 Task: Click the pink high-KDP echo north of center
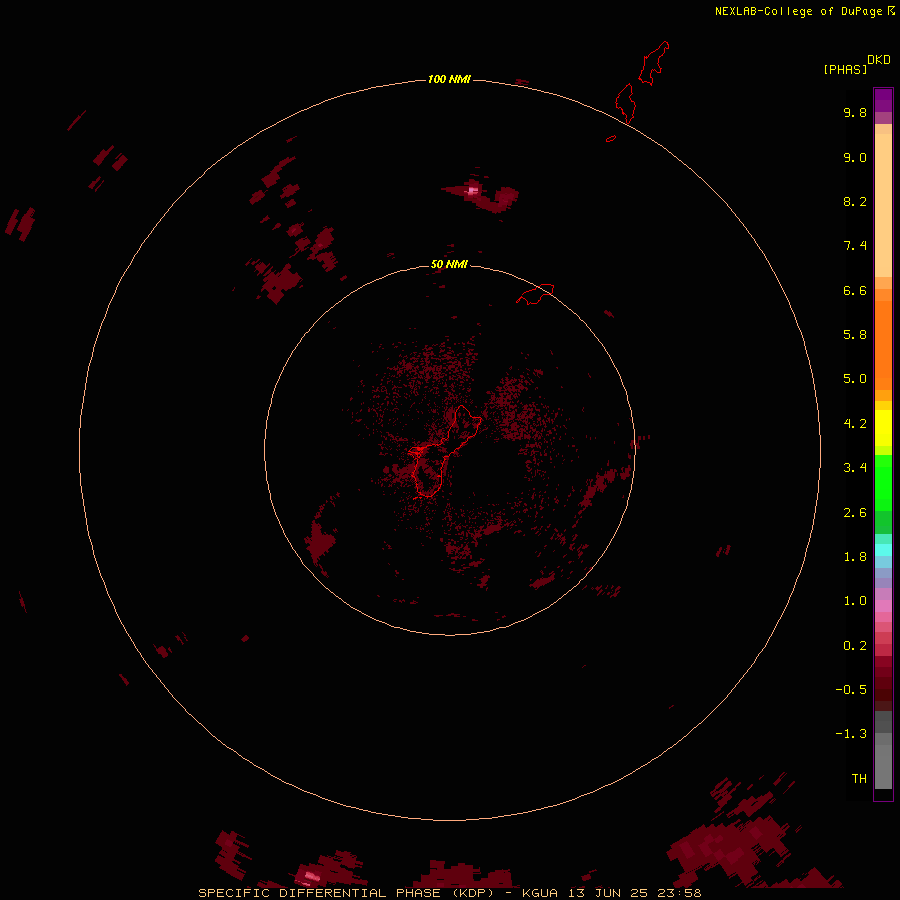(472, 191)
